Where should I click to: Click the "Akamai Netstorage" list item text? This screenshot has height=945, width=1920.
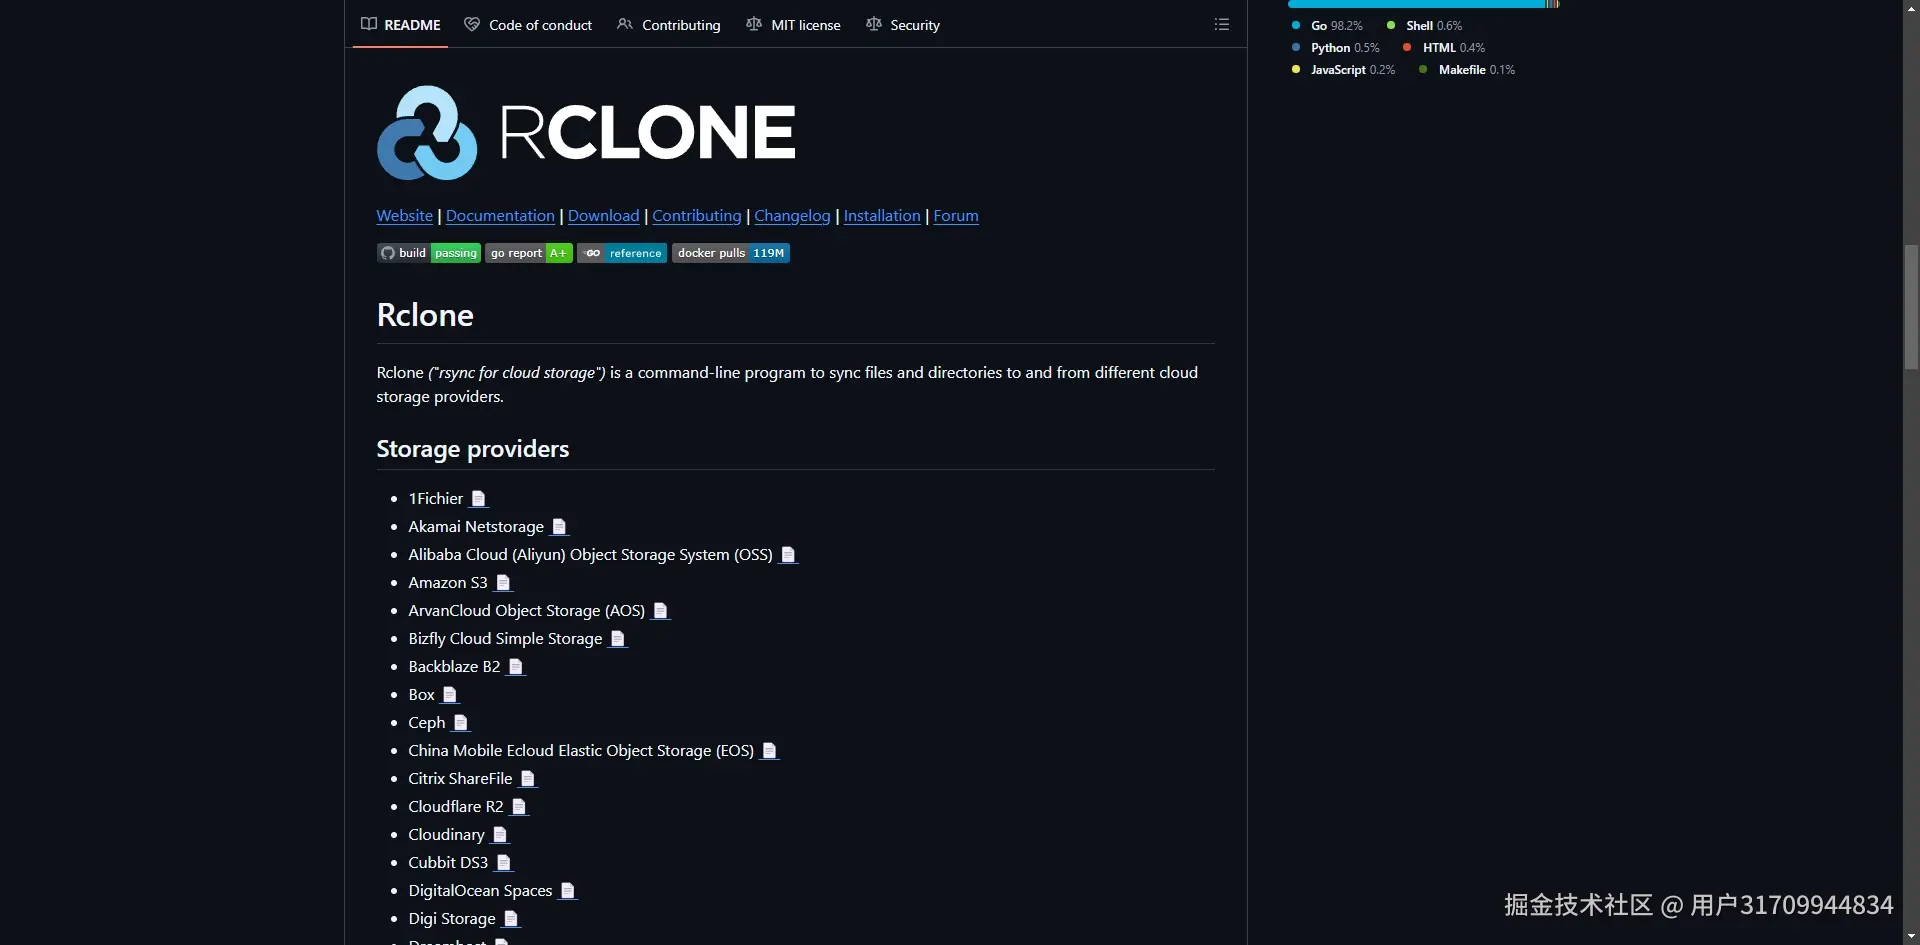click(x=476, y=527)
